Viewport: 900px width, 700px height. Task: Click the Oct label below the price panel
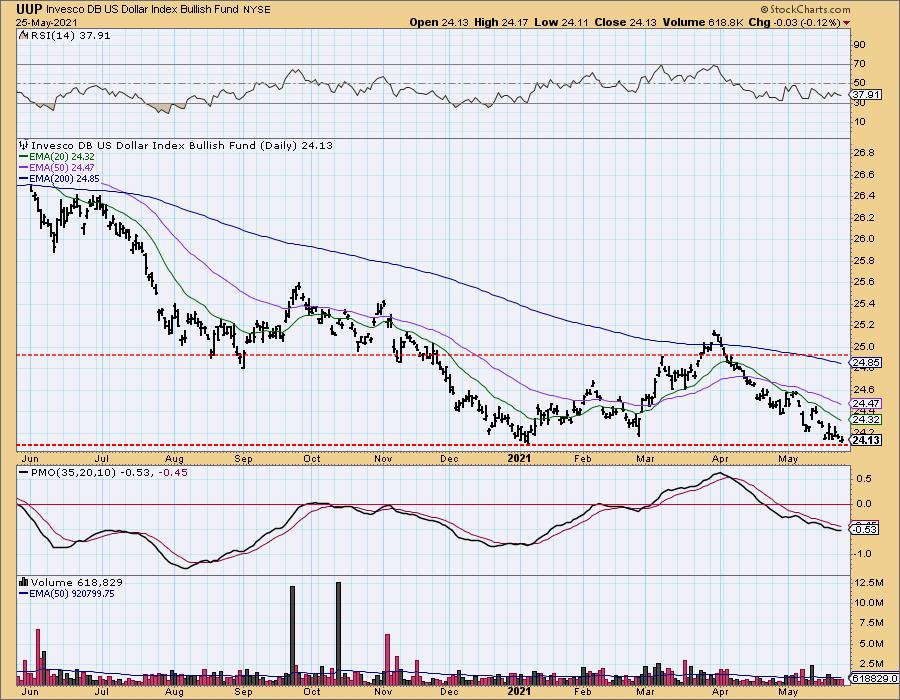pos(312,458)
